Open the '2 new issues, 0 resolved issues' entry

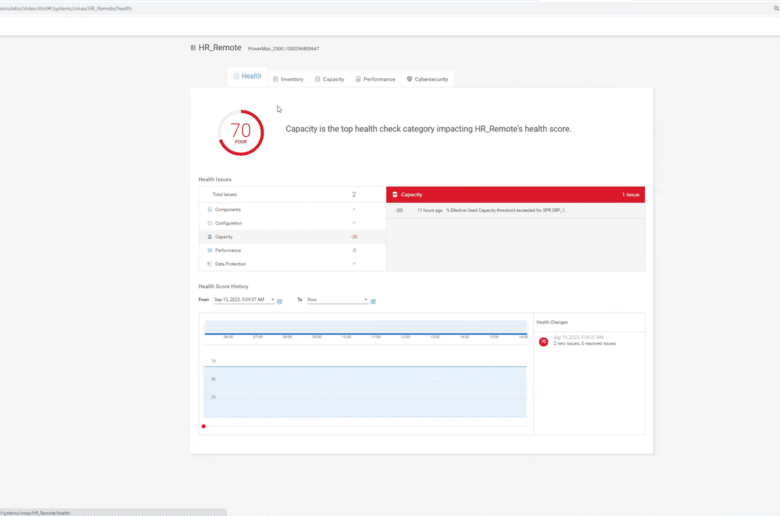[x=585, y=343]
